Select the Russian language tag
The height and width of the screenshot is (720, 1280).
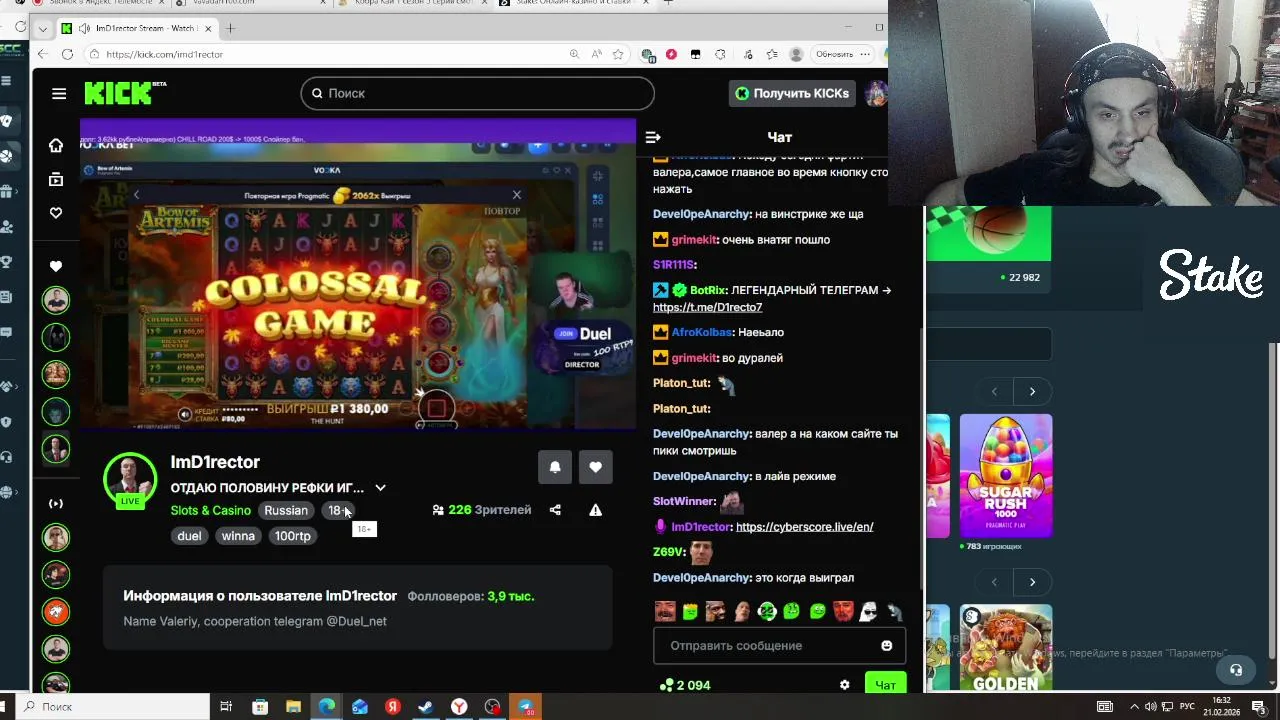(x=286, y=510)
